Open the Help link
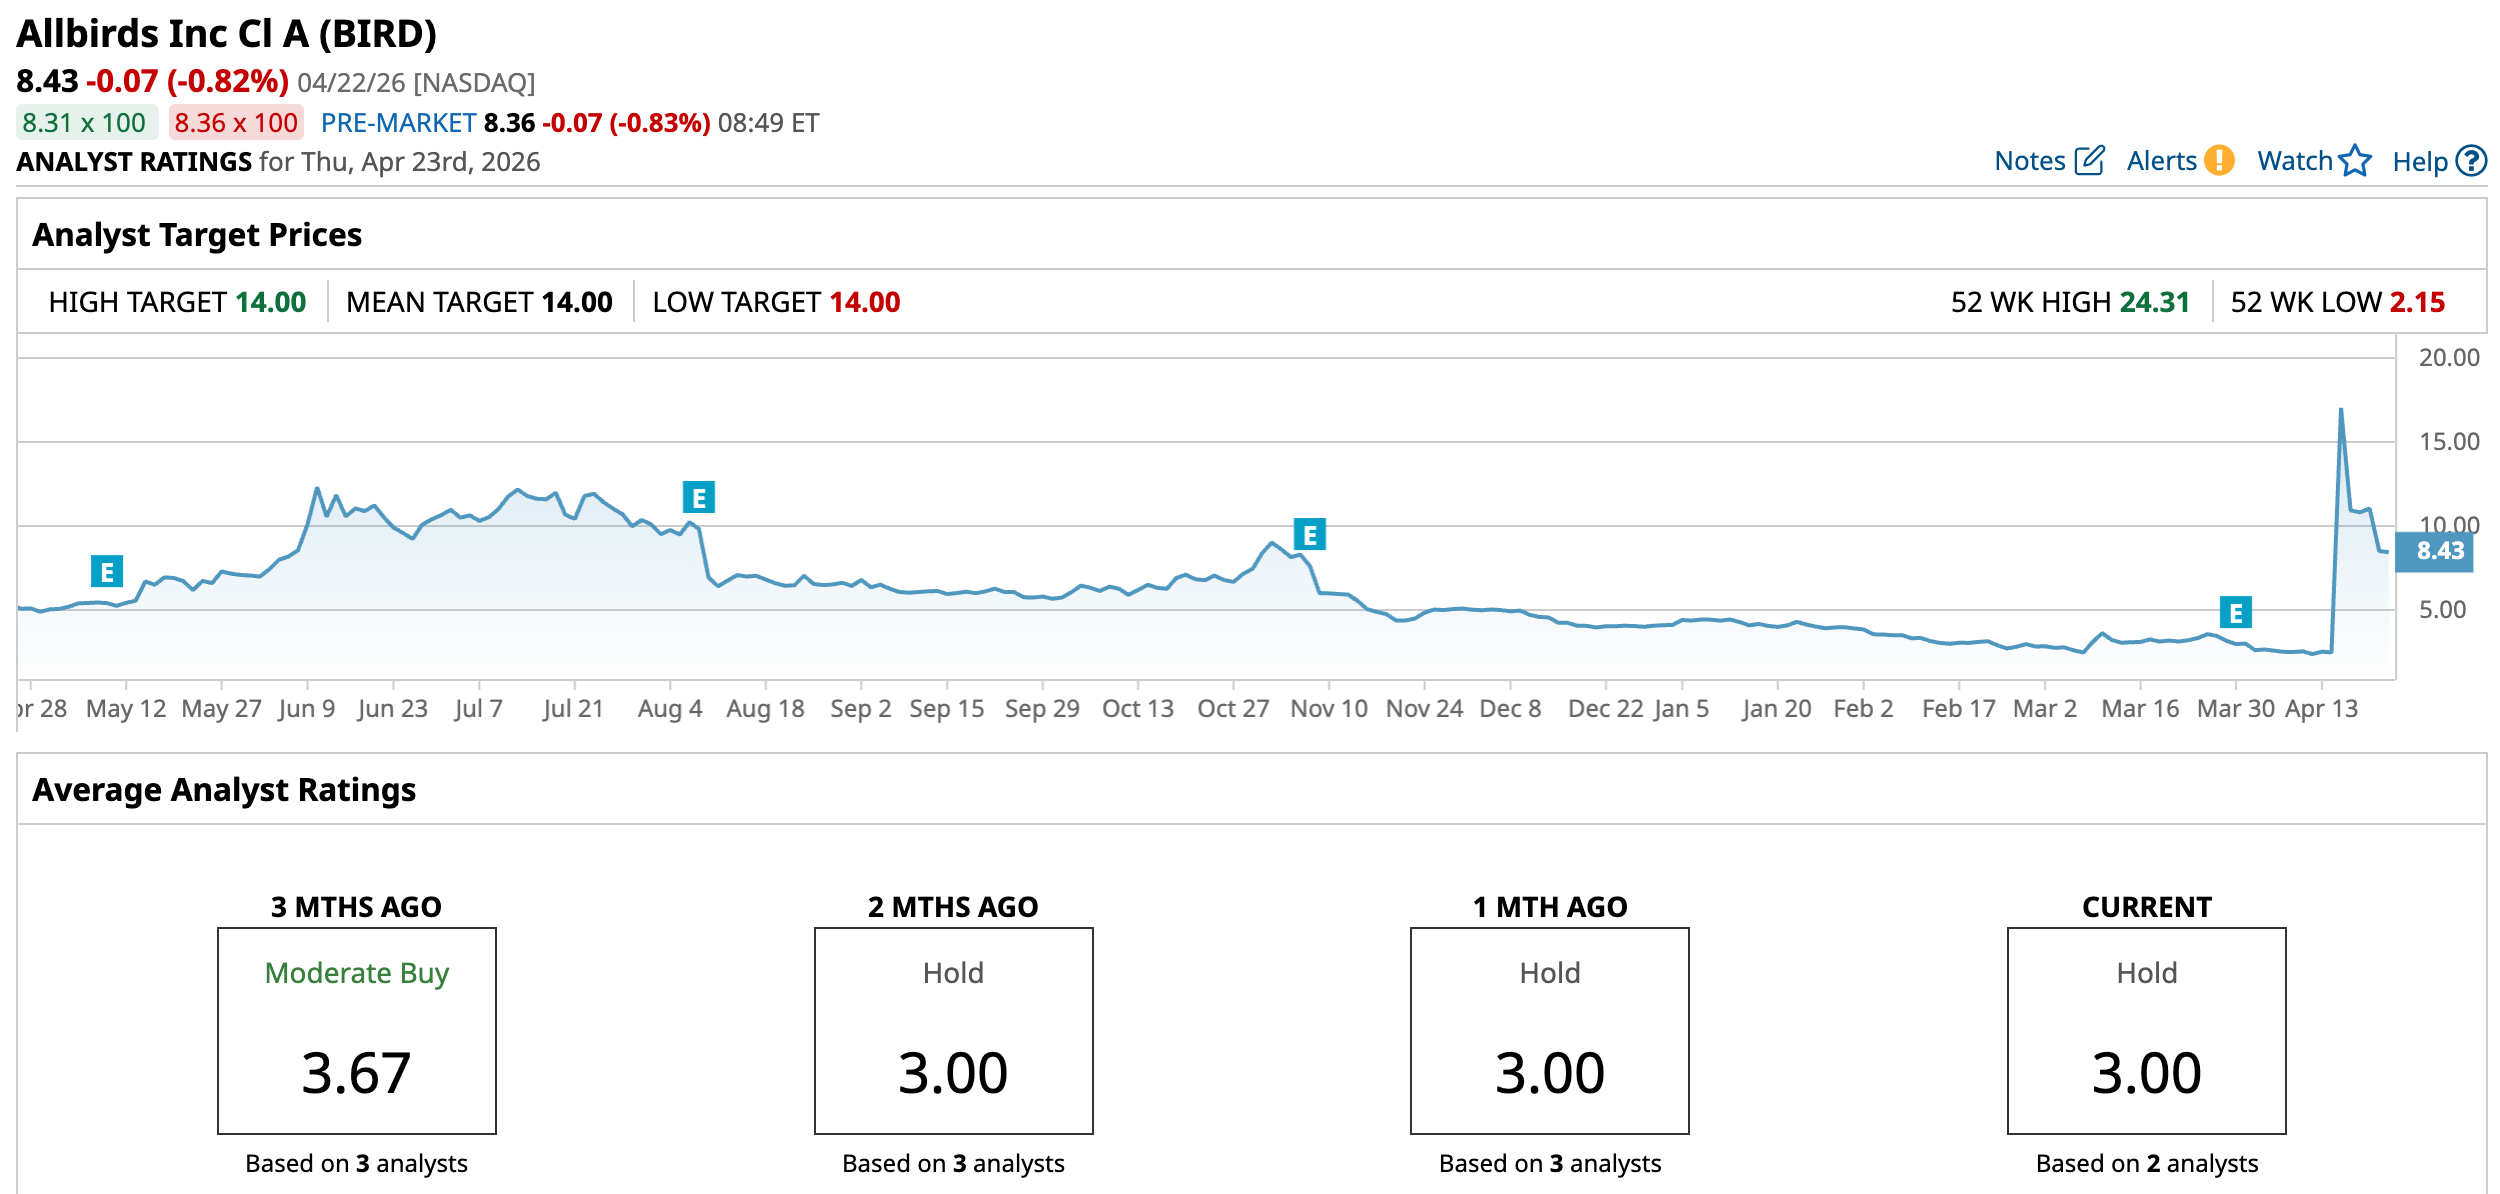This screenshot has height=1194, width=2500. pos(2419,161)
